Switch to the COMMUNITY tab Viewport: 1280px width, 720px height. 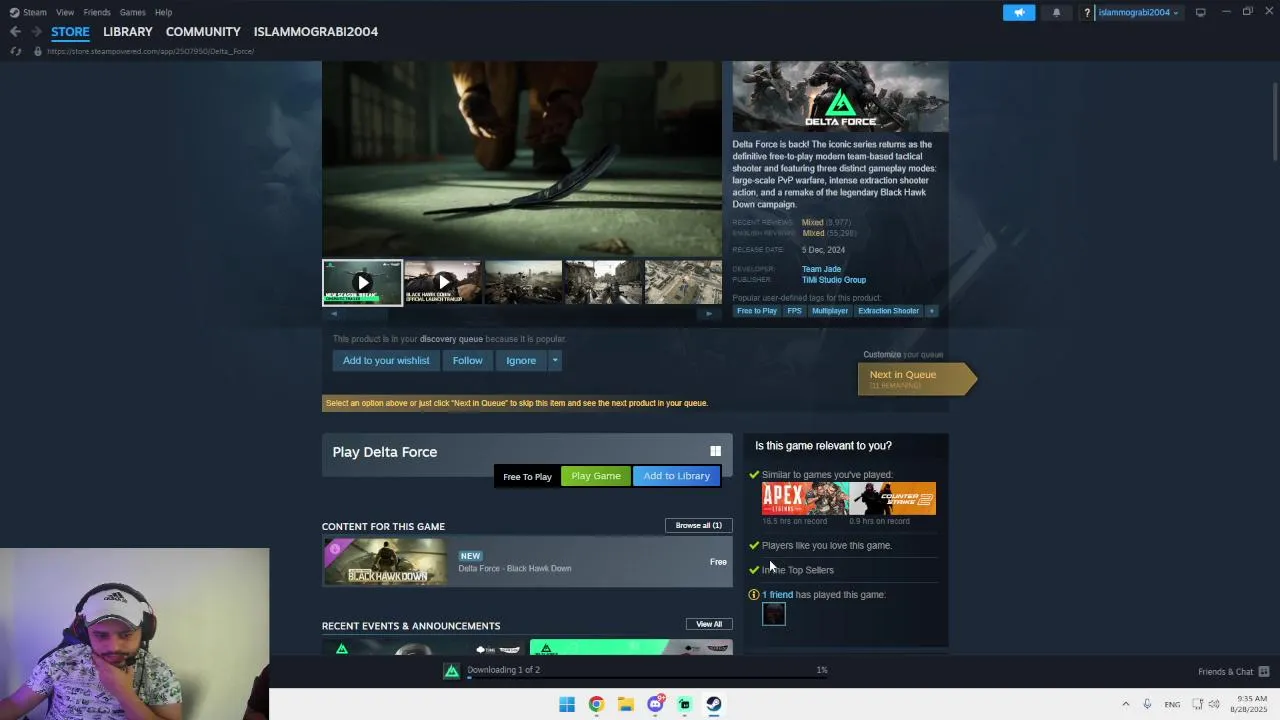(203, 31)
